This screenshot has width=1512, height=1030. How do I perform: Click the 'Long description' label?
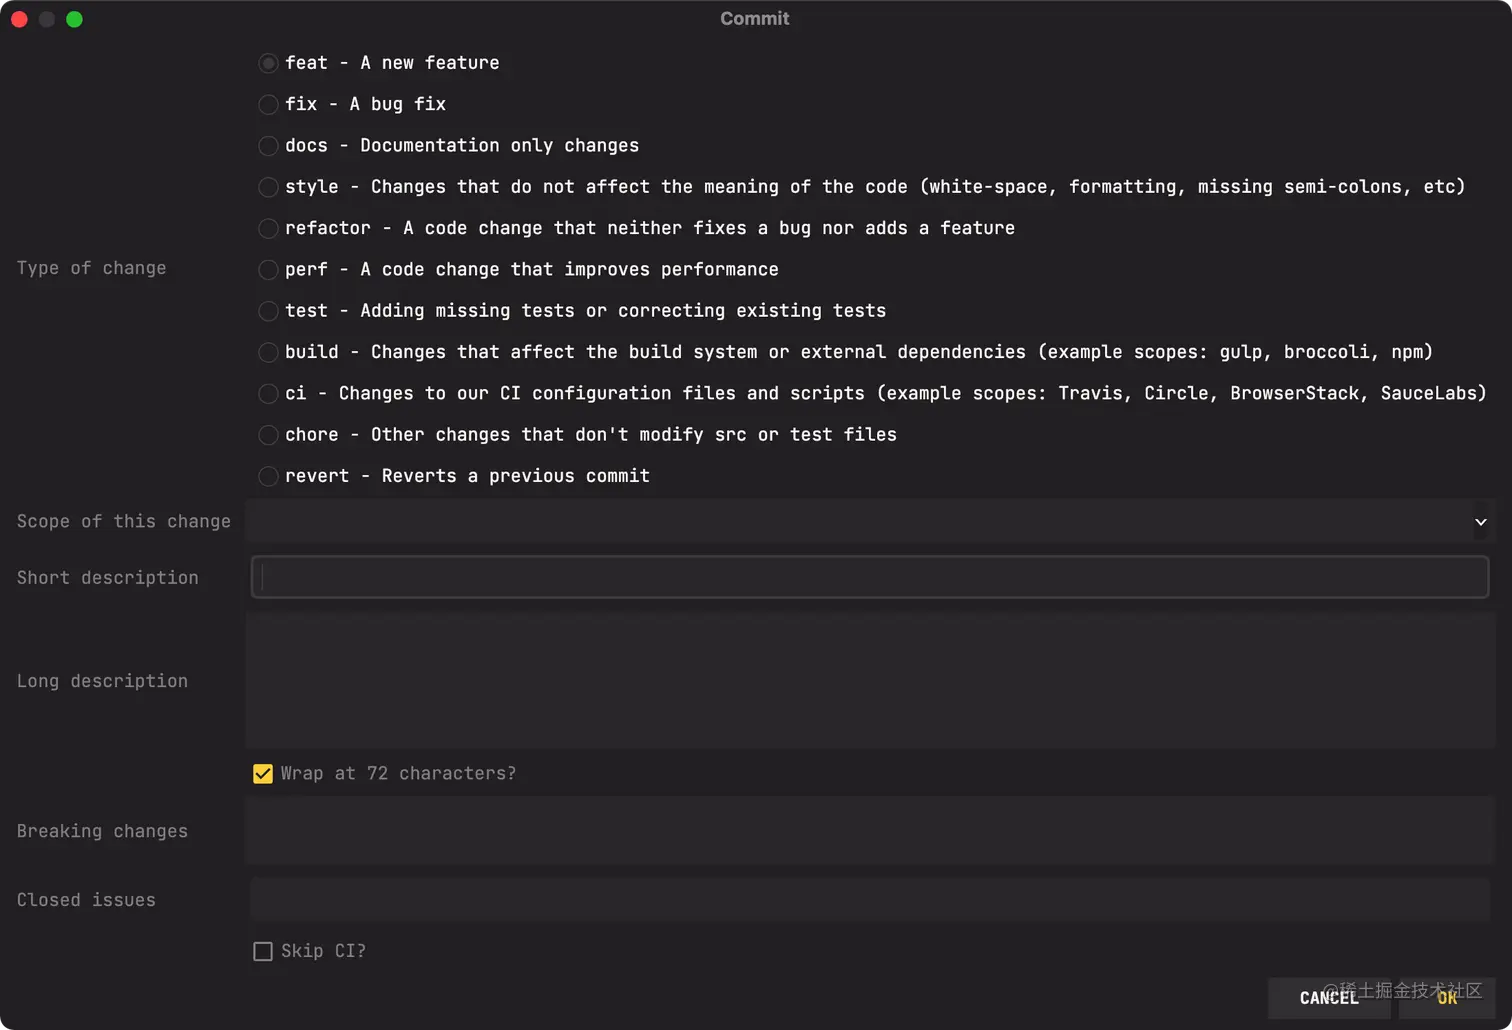pyautogui.click(x=102, y=681)
